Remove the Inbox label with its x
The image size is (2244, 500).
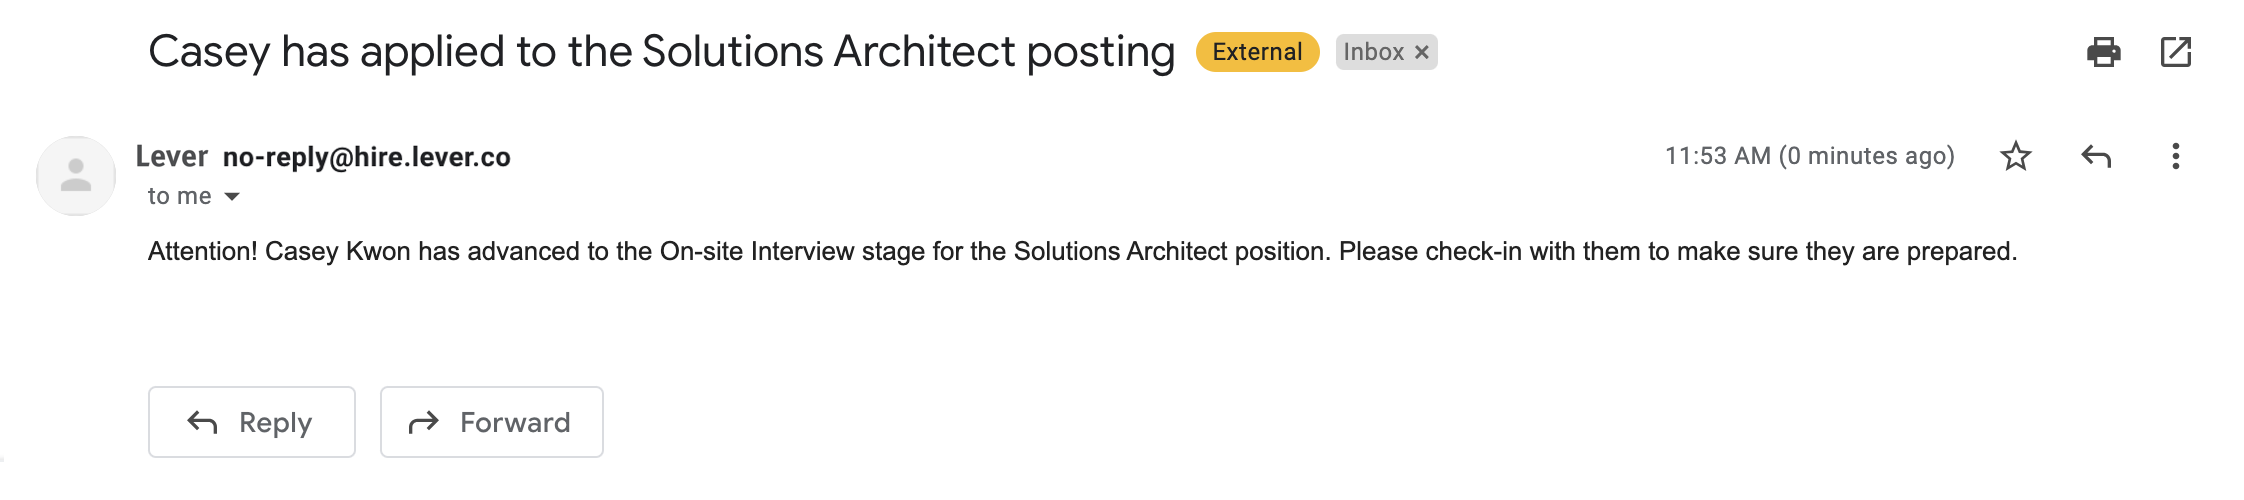[1421, 52]
